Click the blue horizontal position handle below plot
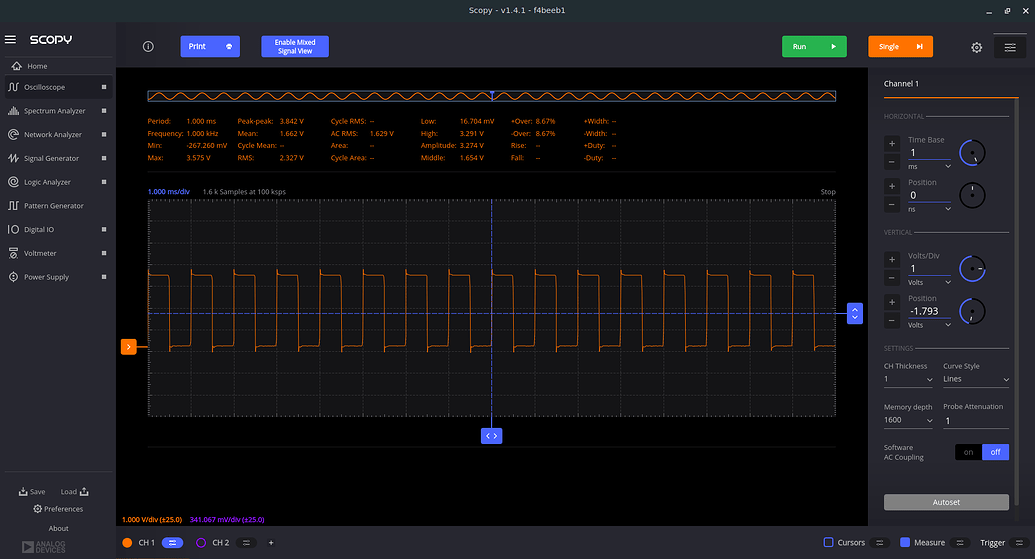 [x=491, y=436]
